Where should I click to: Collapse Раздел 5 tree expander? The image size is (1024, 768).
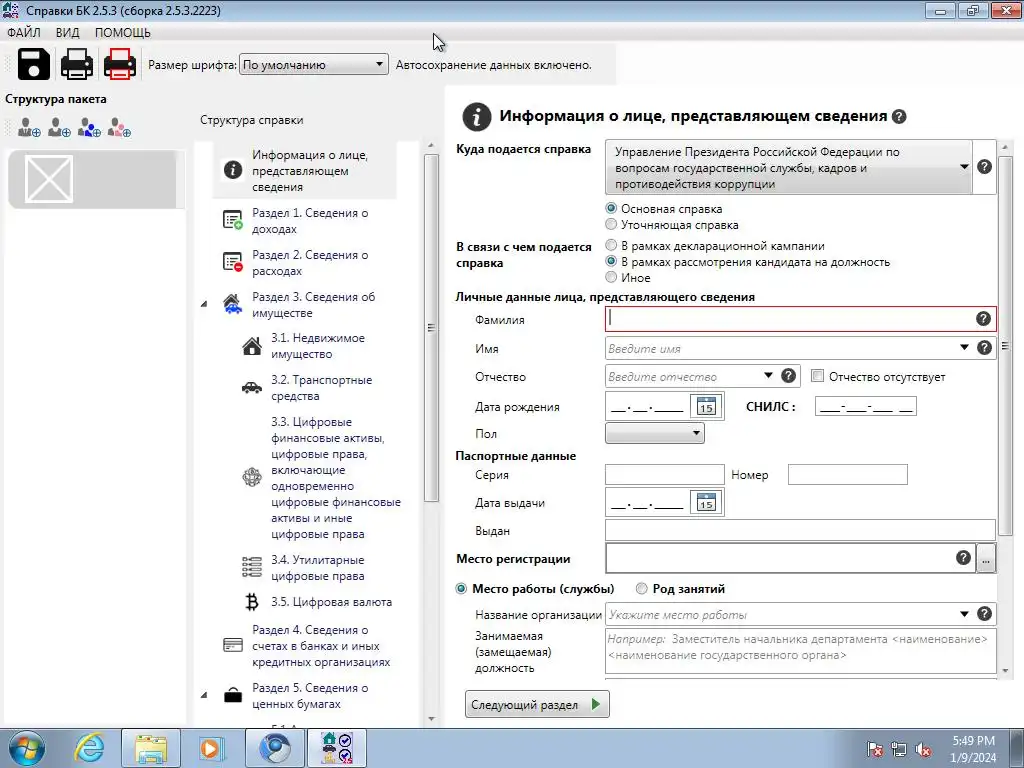click(x=204, y=696)
